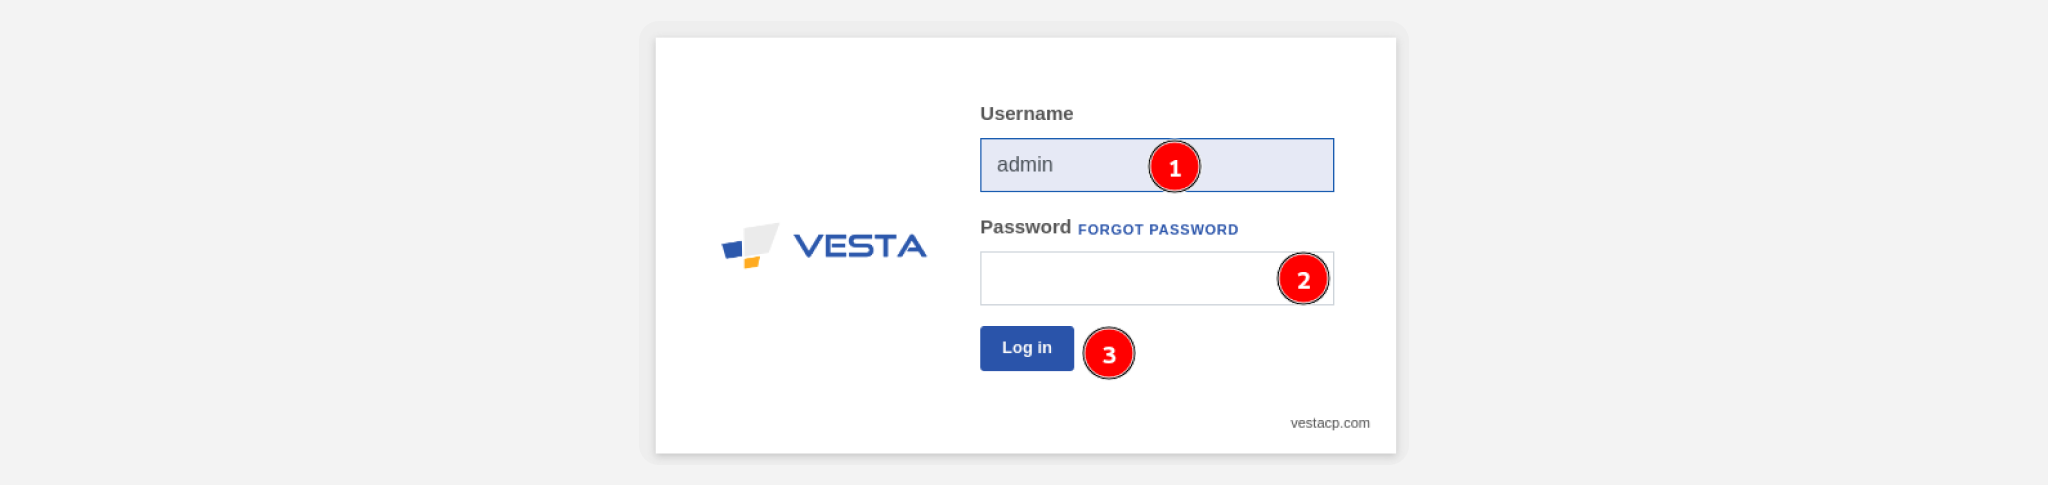
Task: Click the Log in button
Action: coord(1027,348)
